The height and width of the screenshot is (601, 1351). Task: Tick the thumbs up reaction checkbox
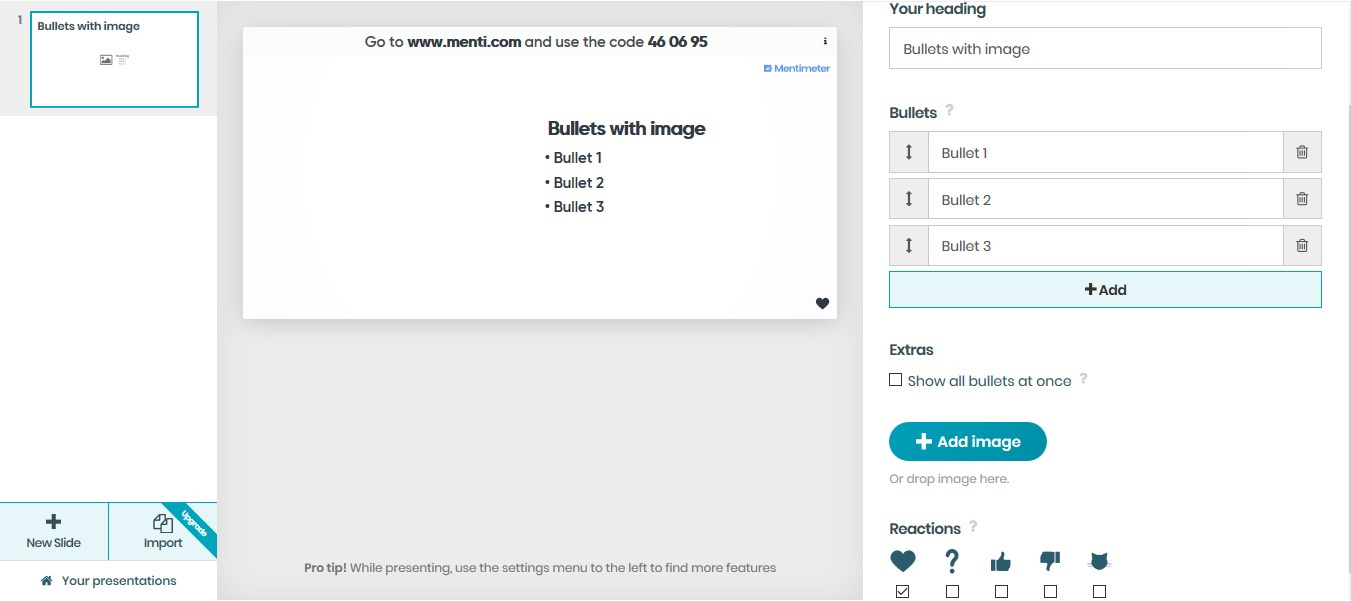pyautogui.click(x=1001, y=592)
